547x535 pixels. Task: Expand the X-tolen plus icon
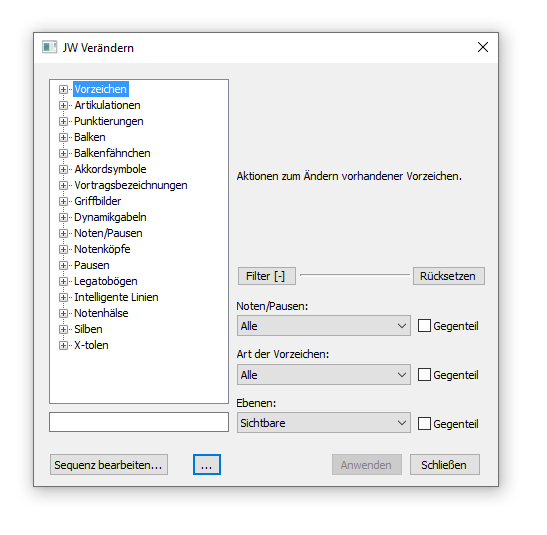[x=63, y=345]
